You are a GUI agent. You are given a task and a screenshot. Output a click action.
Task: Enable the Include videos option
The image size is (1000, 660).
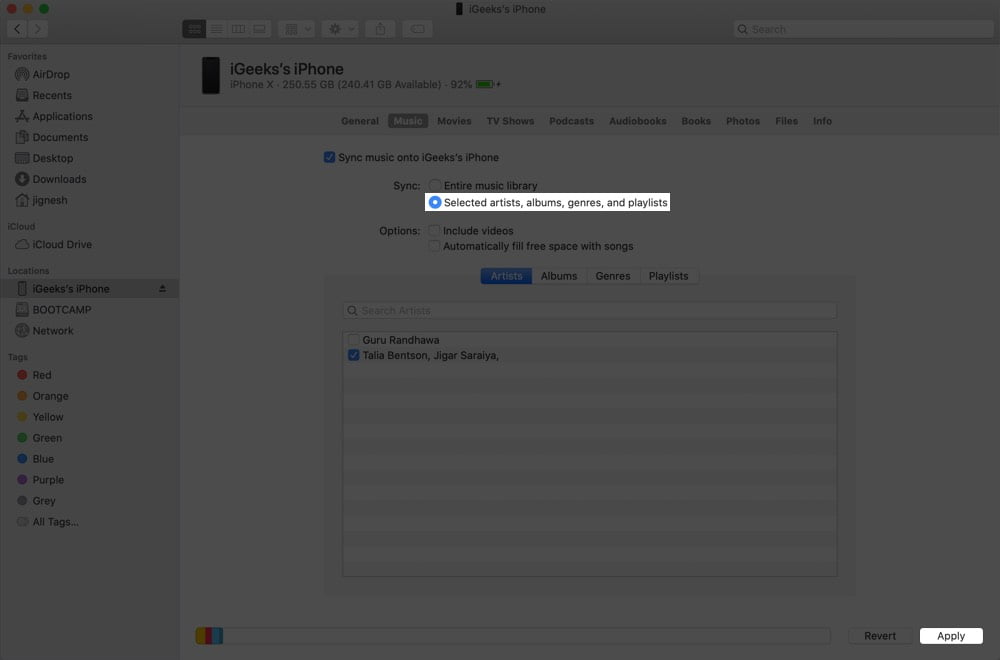434,230
